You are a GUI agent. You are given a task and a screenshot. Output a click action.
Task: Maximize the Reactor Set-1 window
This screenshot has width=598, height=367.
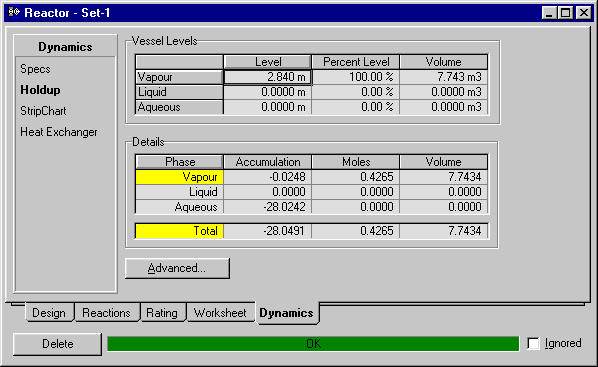point(565,13)
